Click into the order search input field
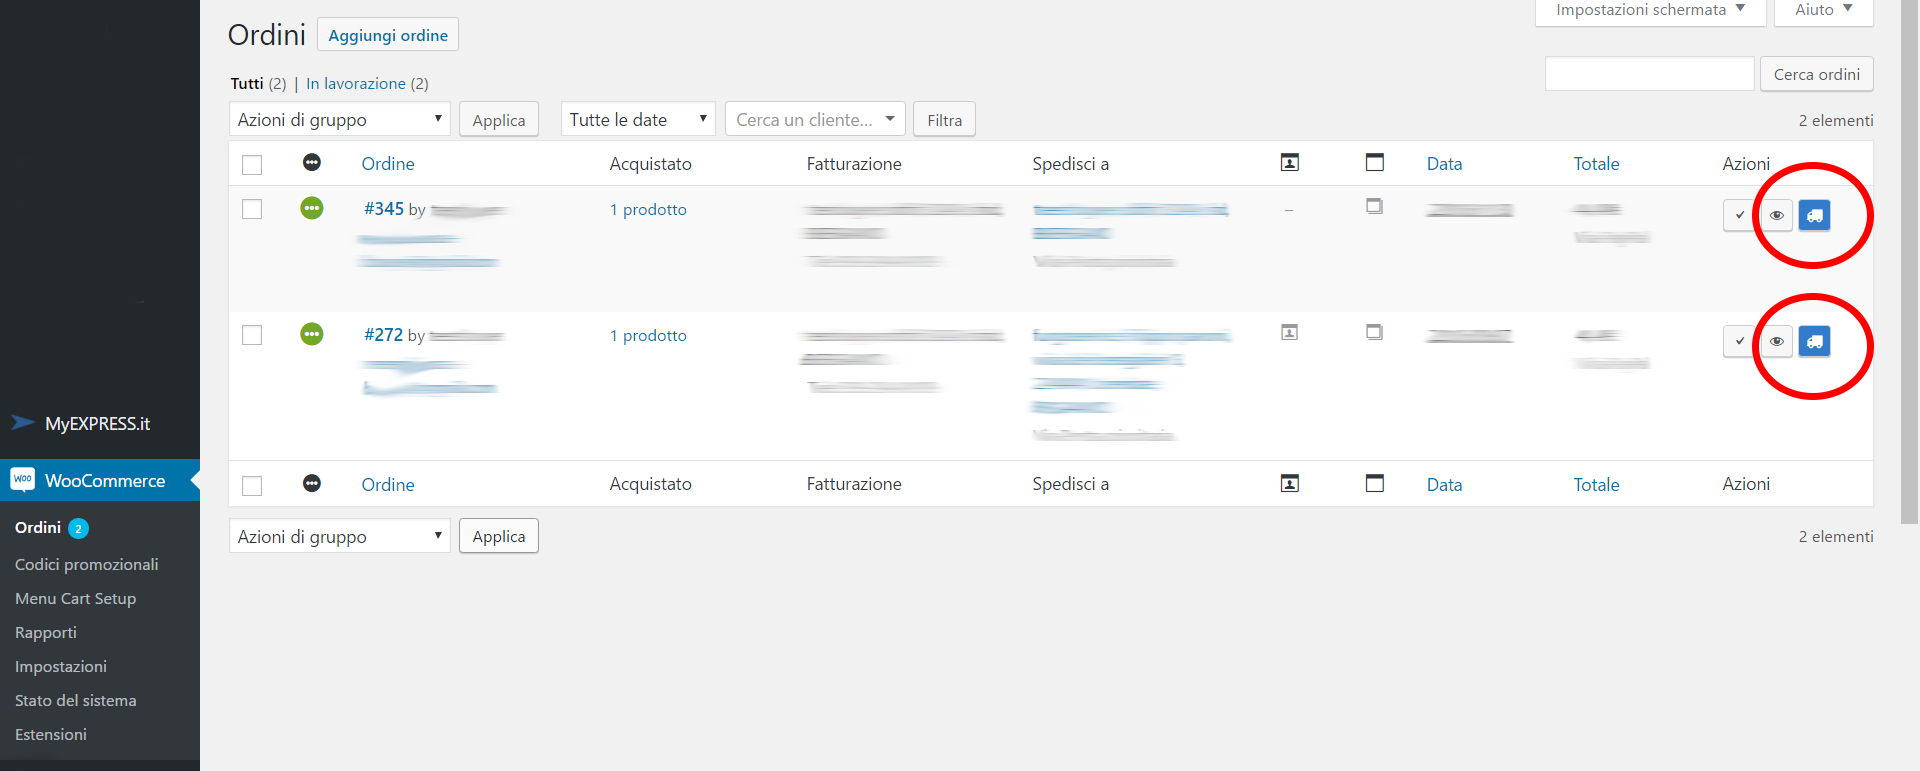The width and height of the screenshot is (1920, 771). pos(1650,74)
